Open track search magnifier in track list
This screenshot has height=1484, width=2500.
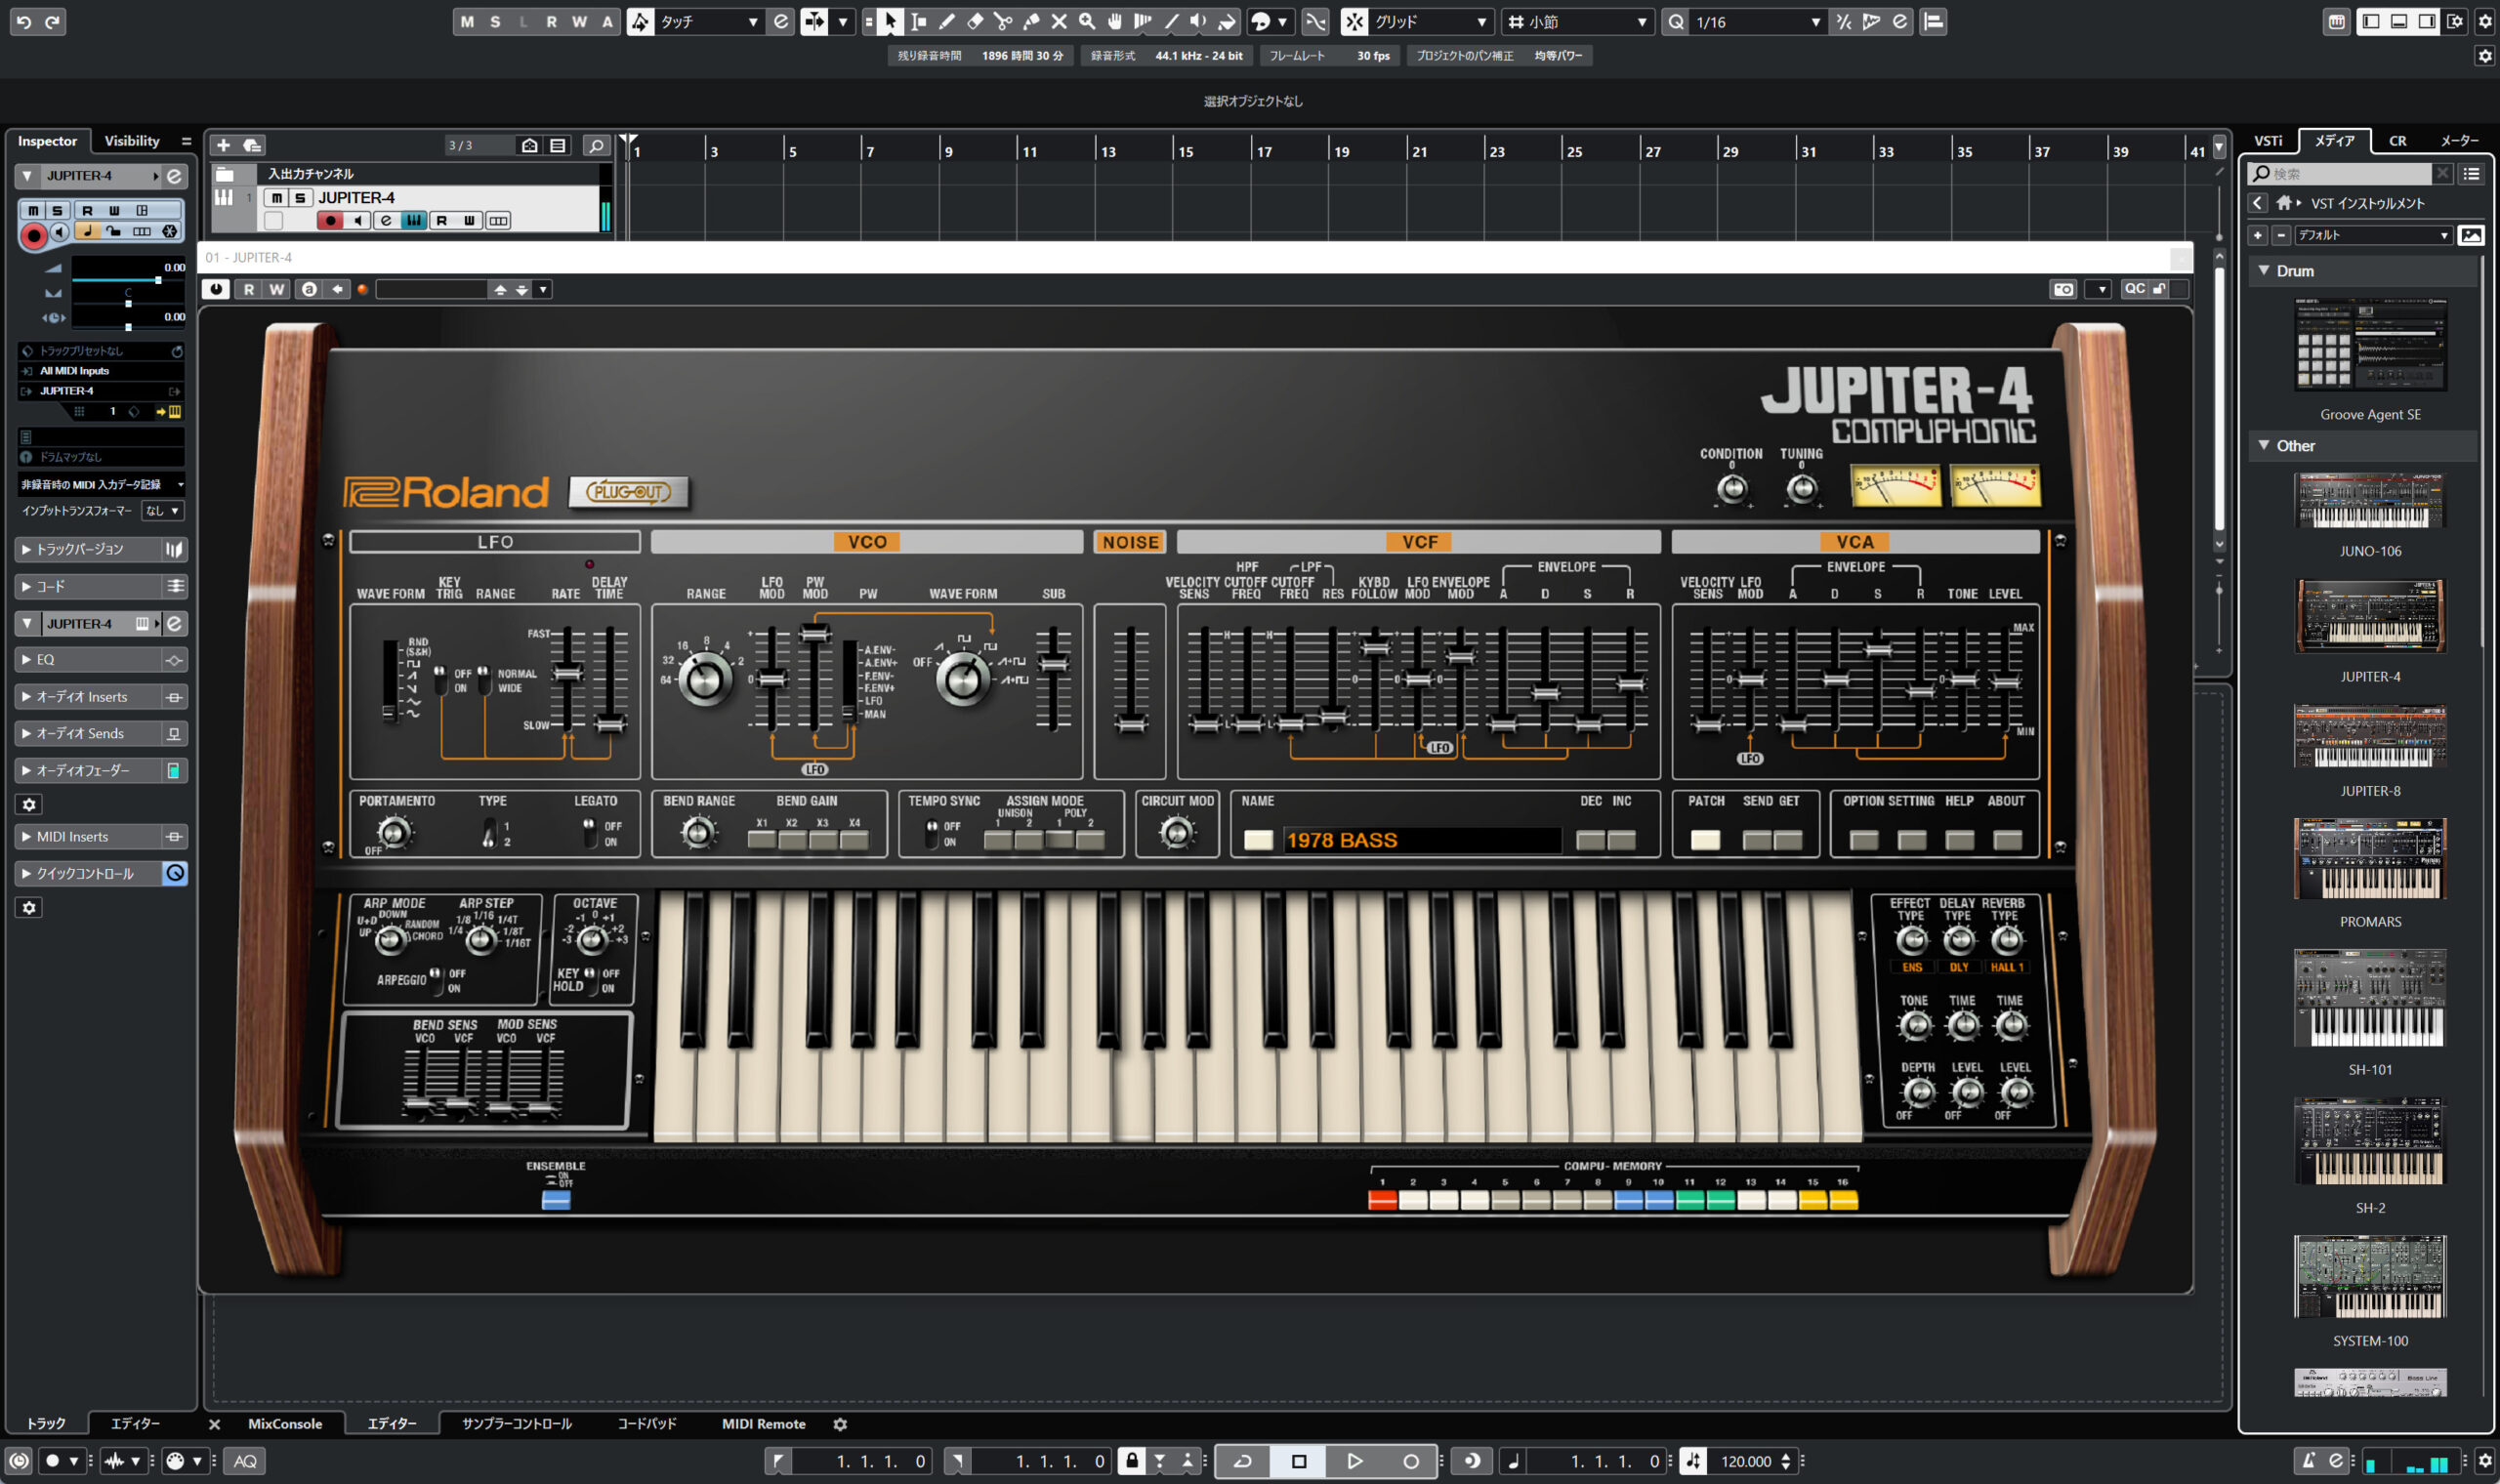coord(596,145)
